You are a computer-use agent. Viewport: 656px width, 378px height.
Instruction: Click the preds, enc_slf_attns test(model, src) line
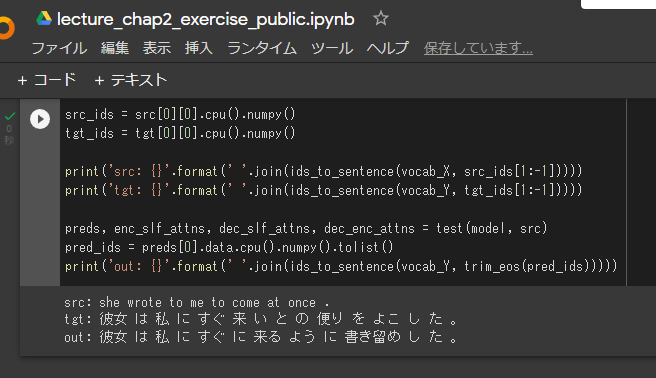coord(306,228)
